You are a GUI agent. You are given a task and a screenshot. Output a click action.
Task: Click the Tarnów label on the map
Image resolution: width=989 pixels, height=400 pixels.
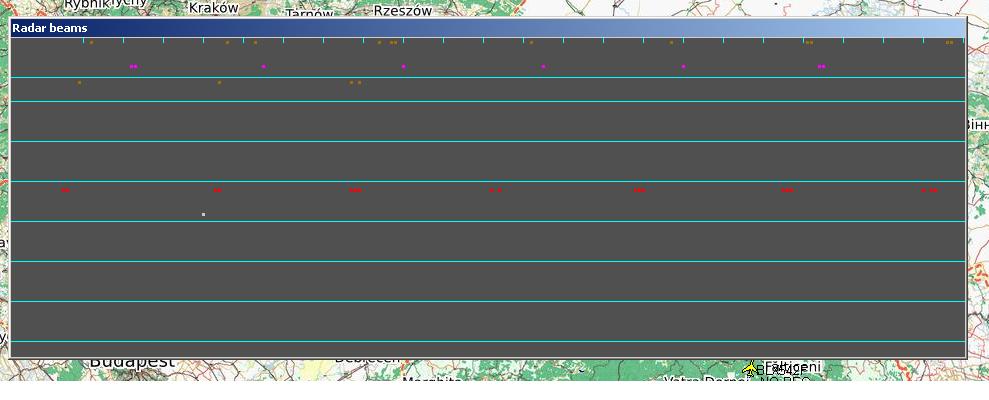pyautogui.click(x=309, y=14)
